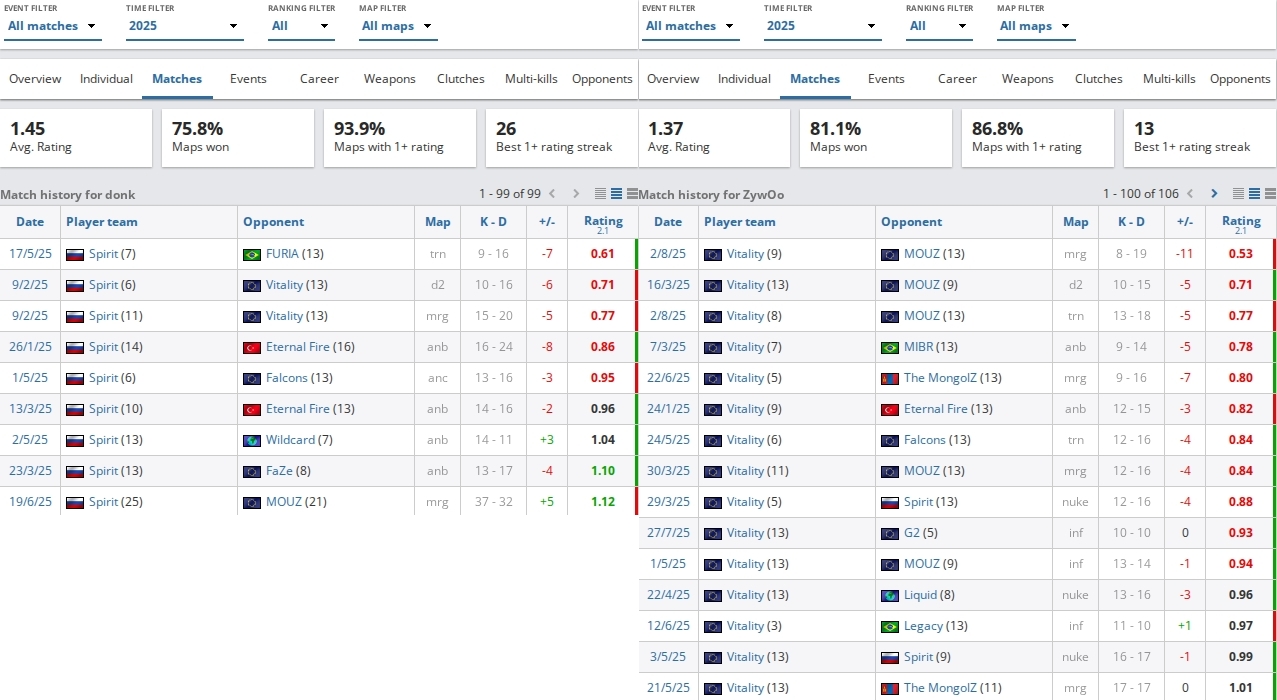The image size is (1277, 700).
Task: Click the 8 - 19 K-D cell
Action: click(1131, 254)
